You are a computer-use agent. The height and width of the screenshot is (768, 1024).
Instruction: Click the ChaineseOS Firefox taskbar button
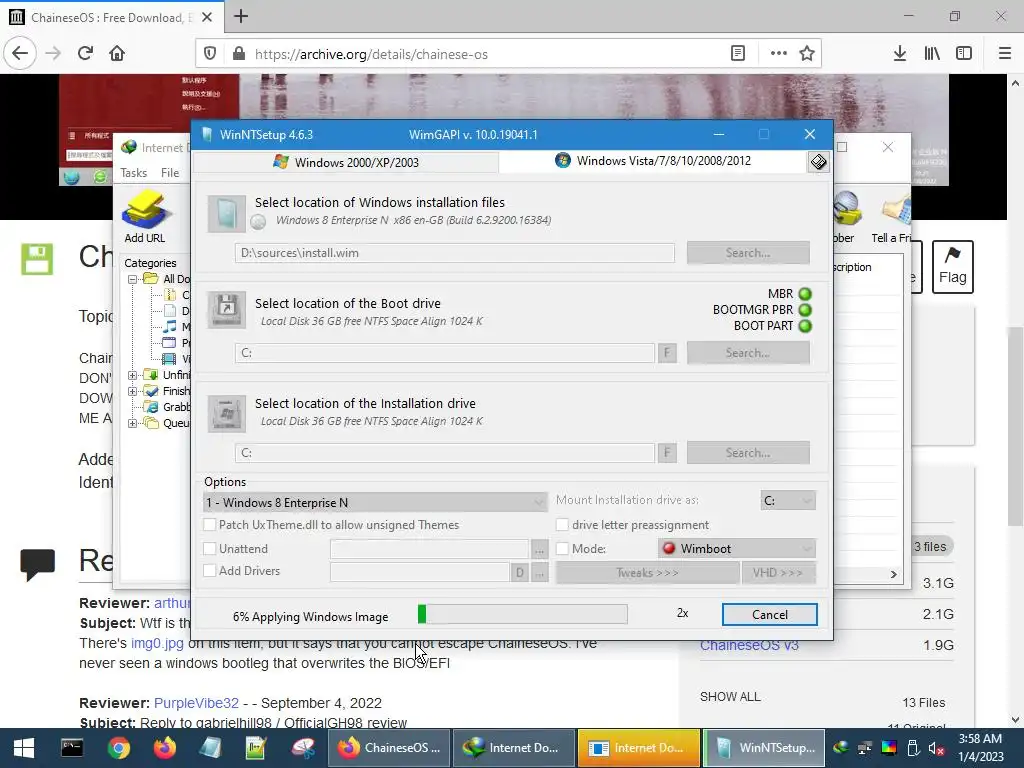[389, 748]
